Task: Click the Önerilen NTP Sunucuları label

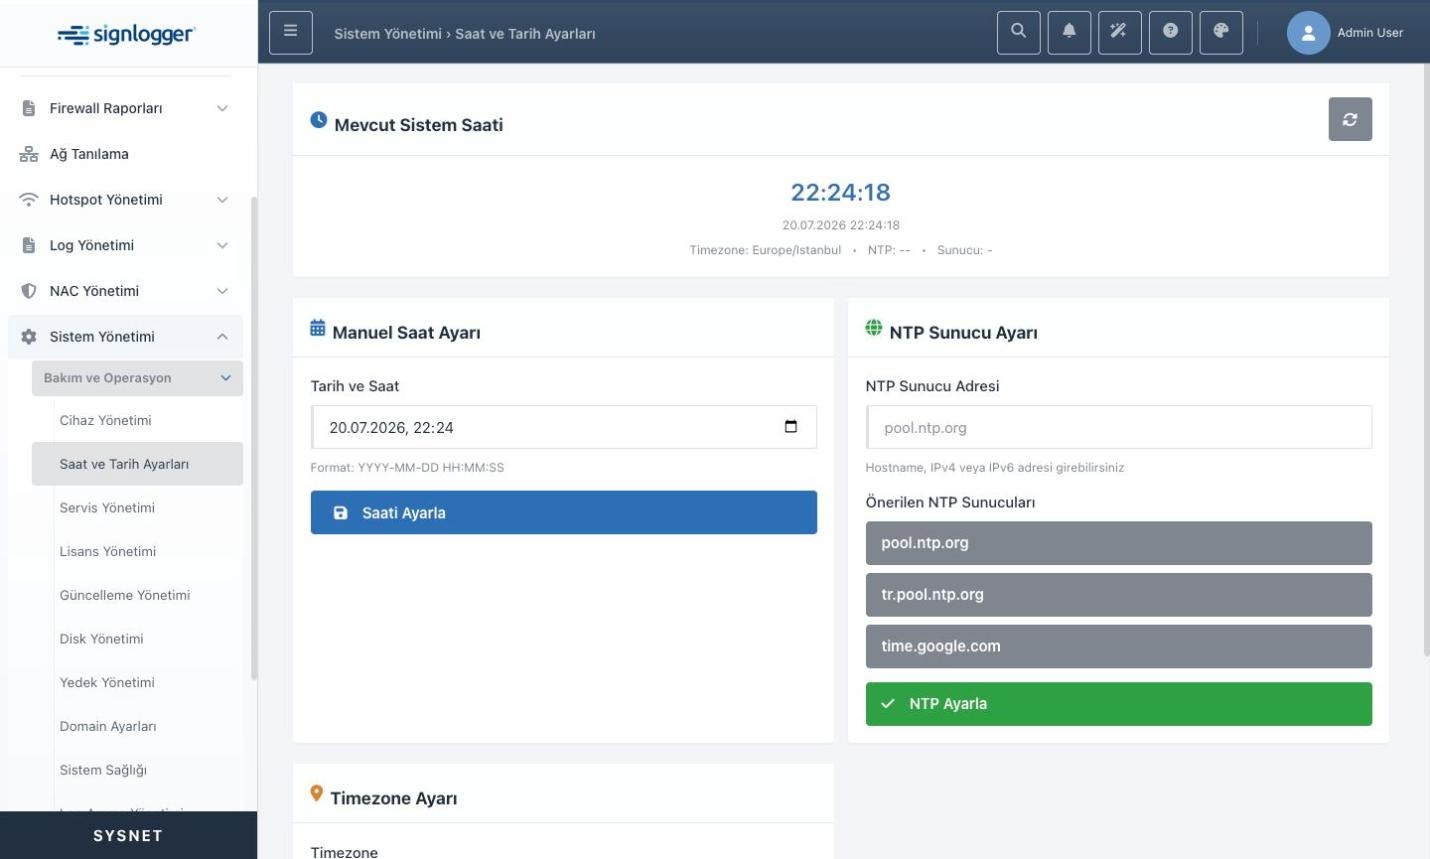Action: (x=950, y=502)
